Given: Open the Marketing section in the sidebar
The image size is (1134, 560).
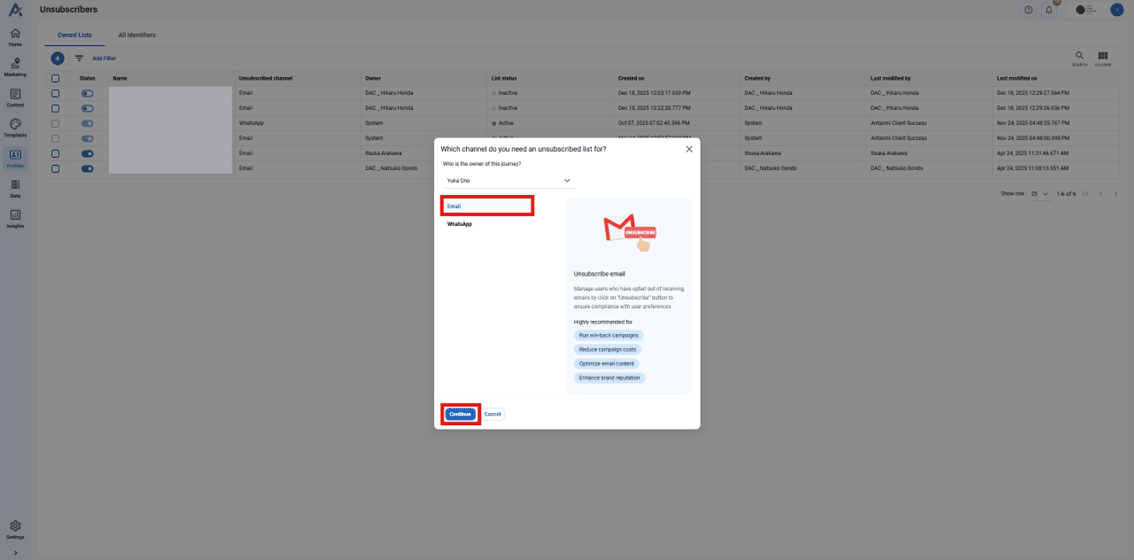Looking at the screenshot, I should (x=15, y=67).
